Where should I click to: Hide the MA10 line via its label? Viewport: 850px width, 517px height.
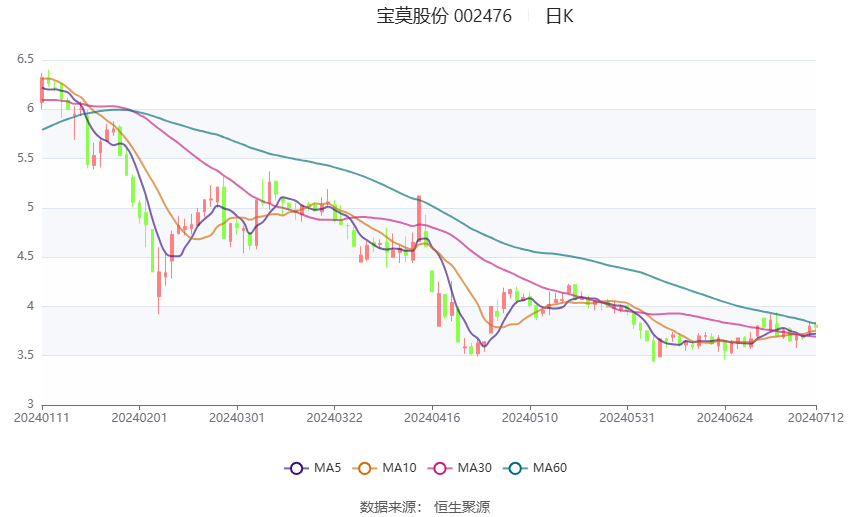click(400, 468)
